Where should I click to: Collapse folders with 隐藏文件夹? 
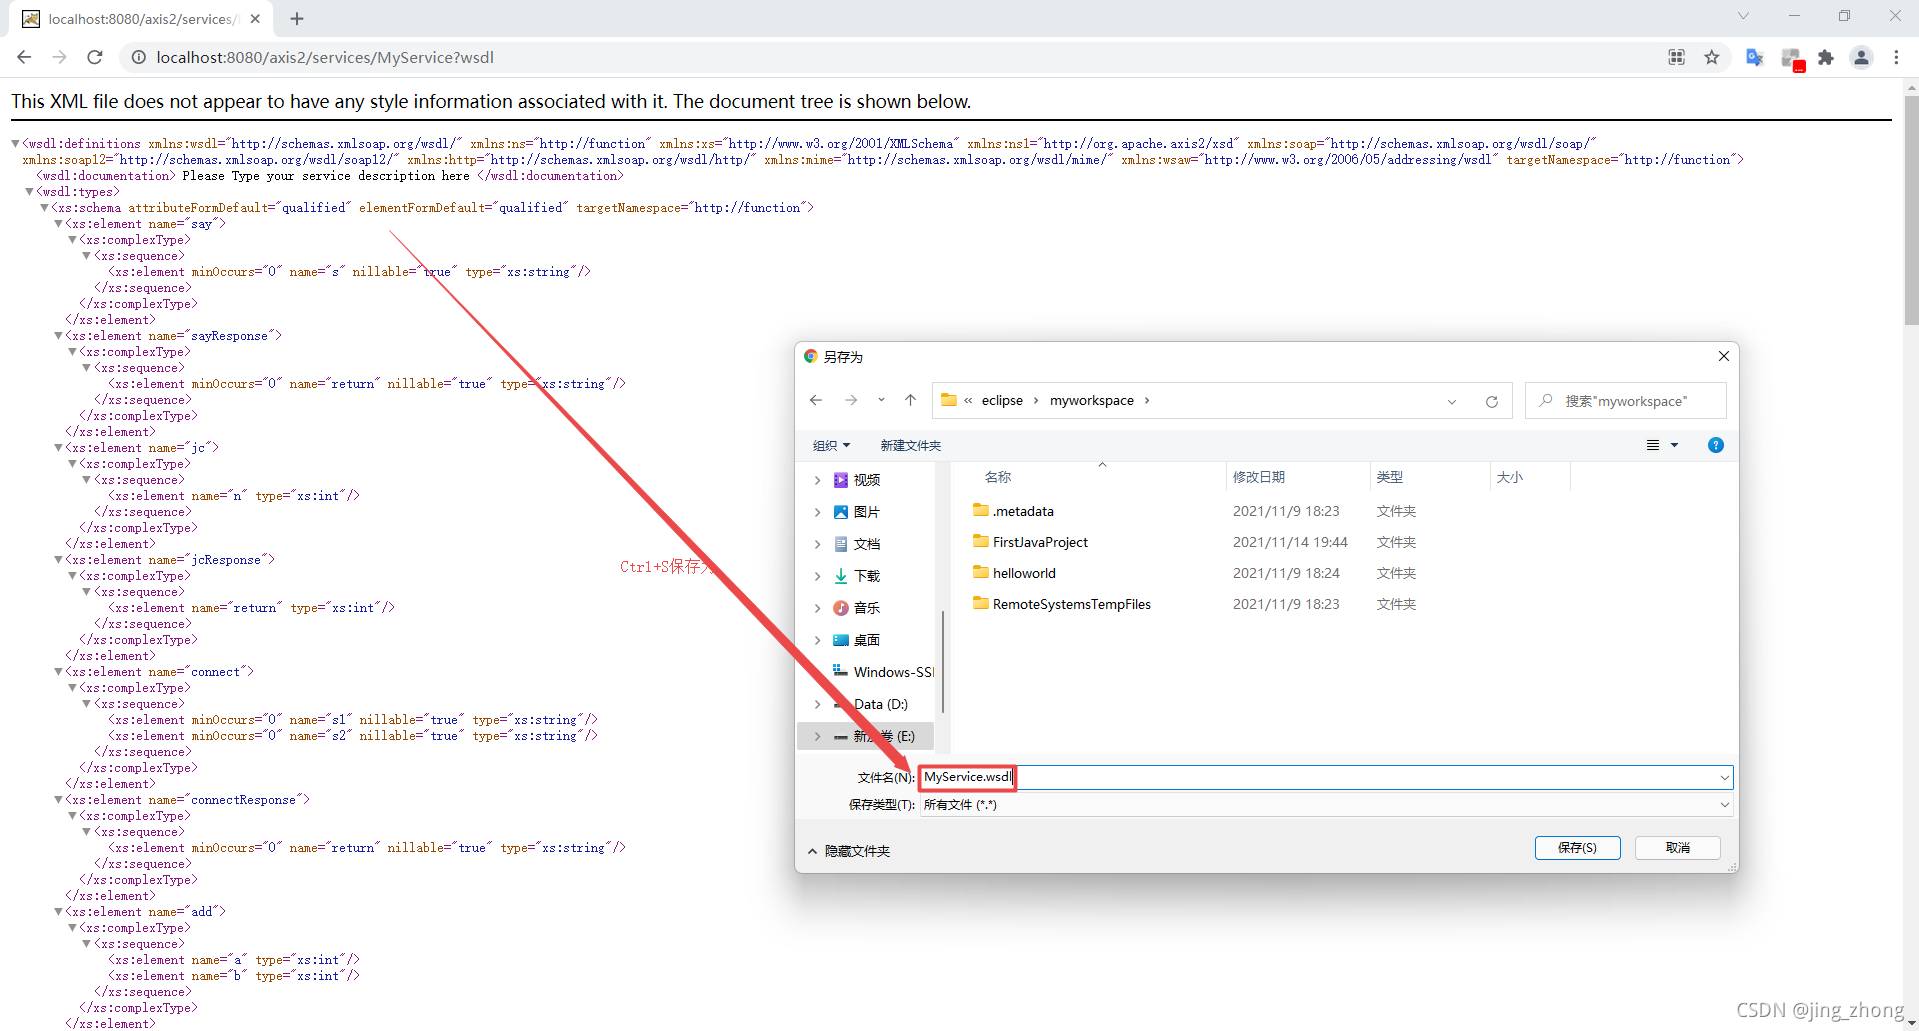click(848, 851)
